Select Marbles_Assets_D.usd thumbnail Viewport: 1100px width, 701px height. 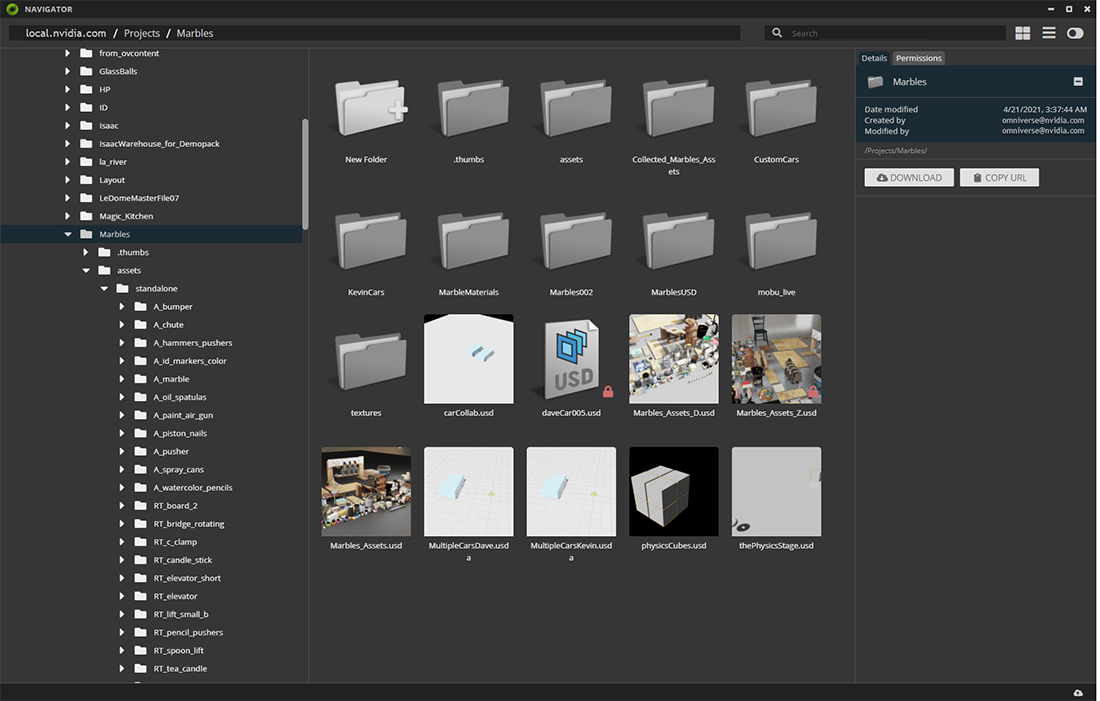click(x=673, y=359)
